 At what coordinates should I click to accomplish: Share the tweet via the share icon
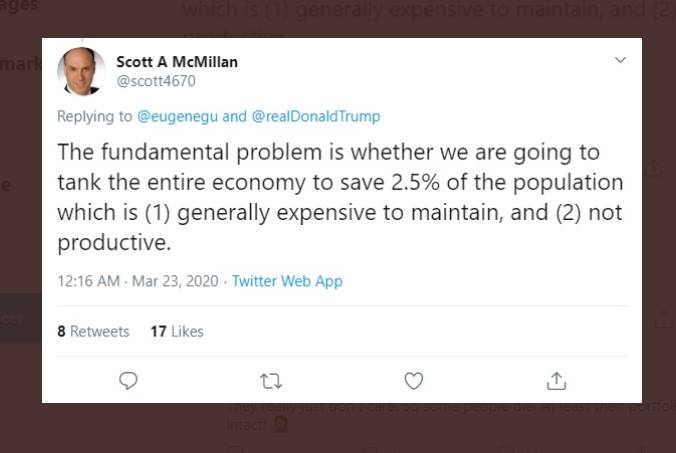coord(556,380)
